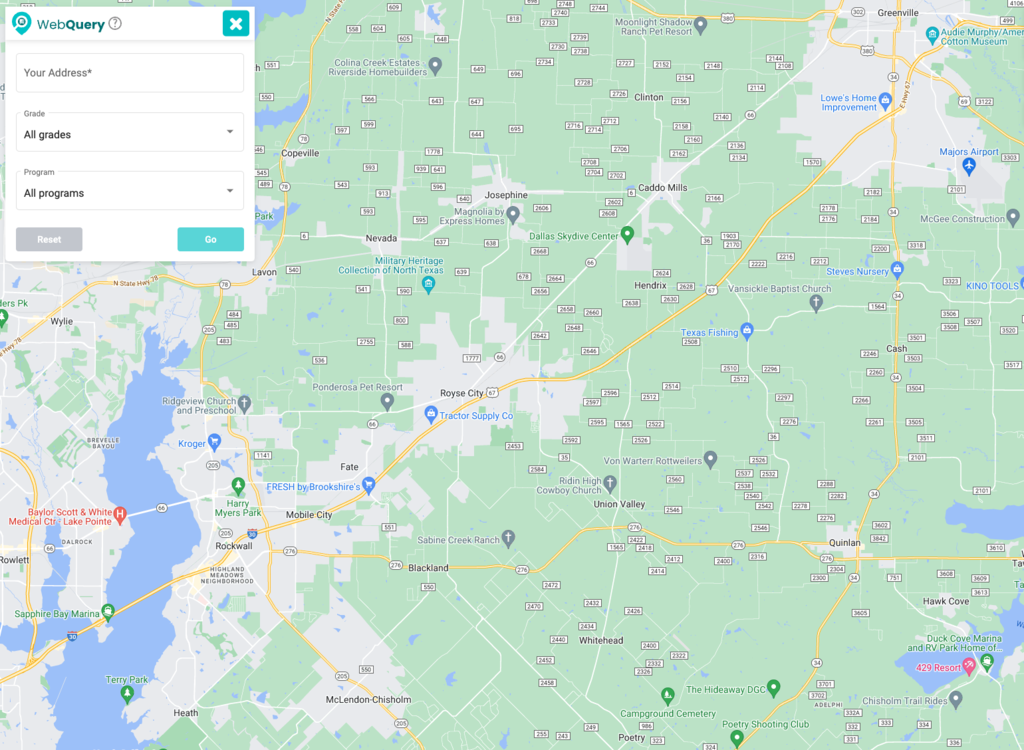This screenshot has height=750, width=1024.
Task: Select the Texas Fishing shop marker
Action: tap(746, 330)
